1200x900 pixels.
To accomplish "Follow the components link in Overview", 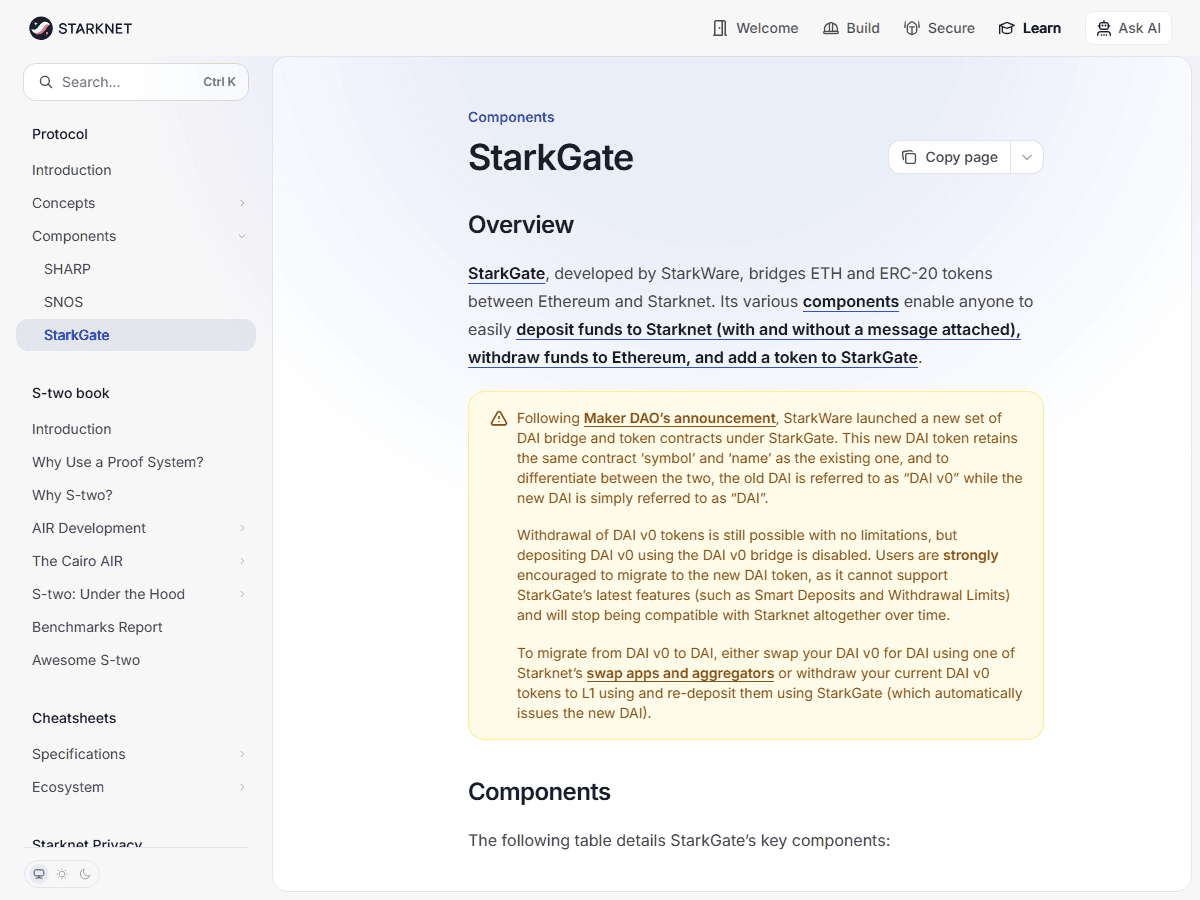I will (x=851, y=301).
